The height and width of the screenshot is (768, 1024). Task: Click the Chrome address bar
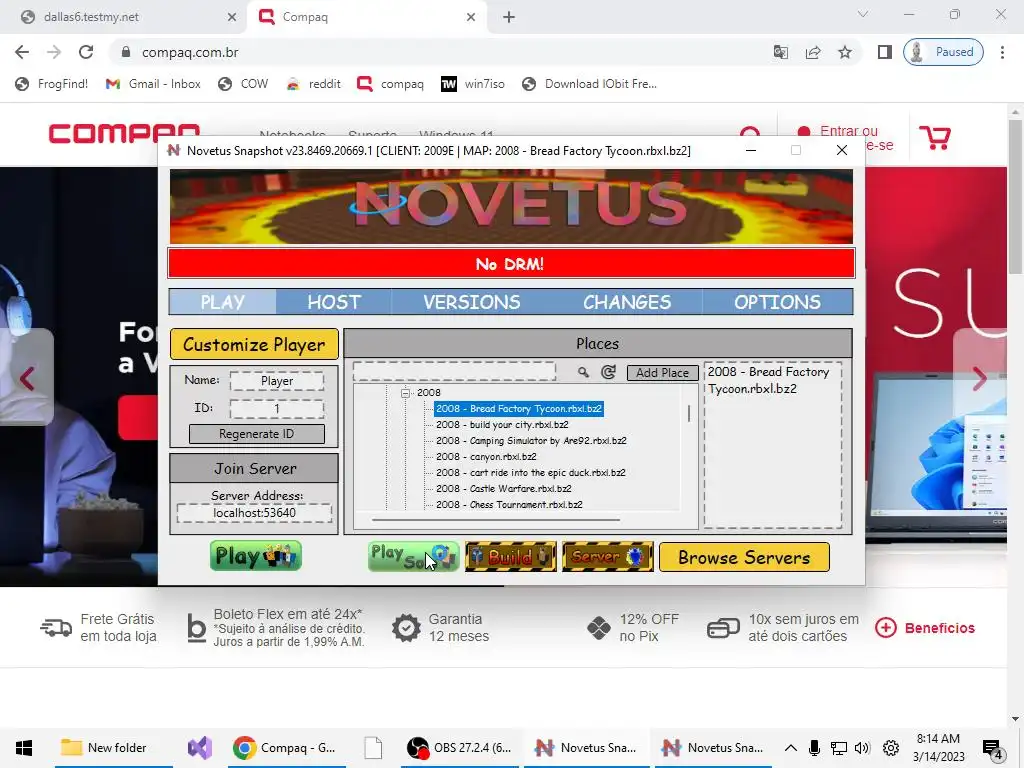click(x=438, y=52)
